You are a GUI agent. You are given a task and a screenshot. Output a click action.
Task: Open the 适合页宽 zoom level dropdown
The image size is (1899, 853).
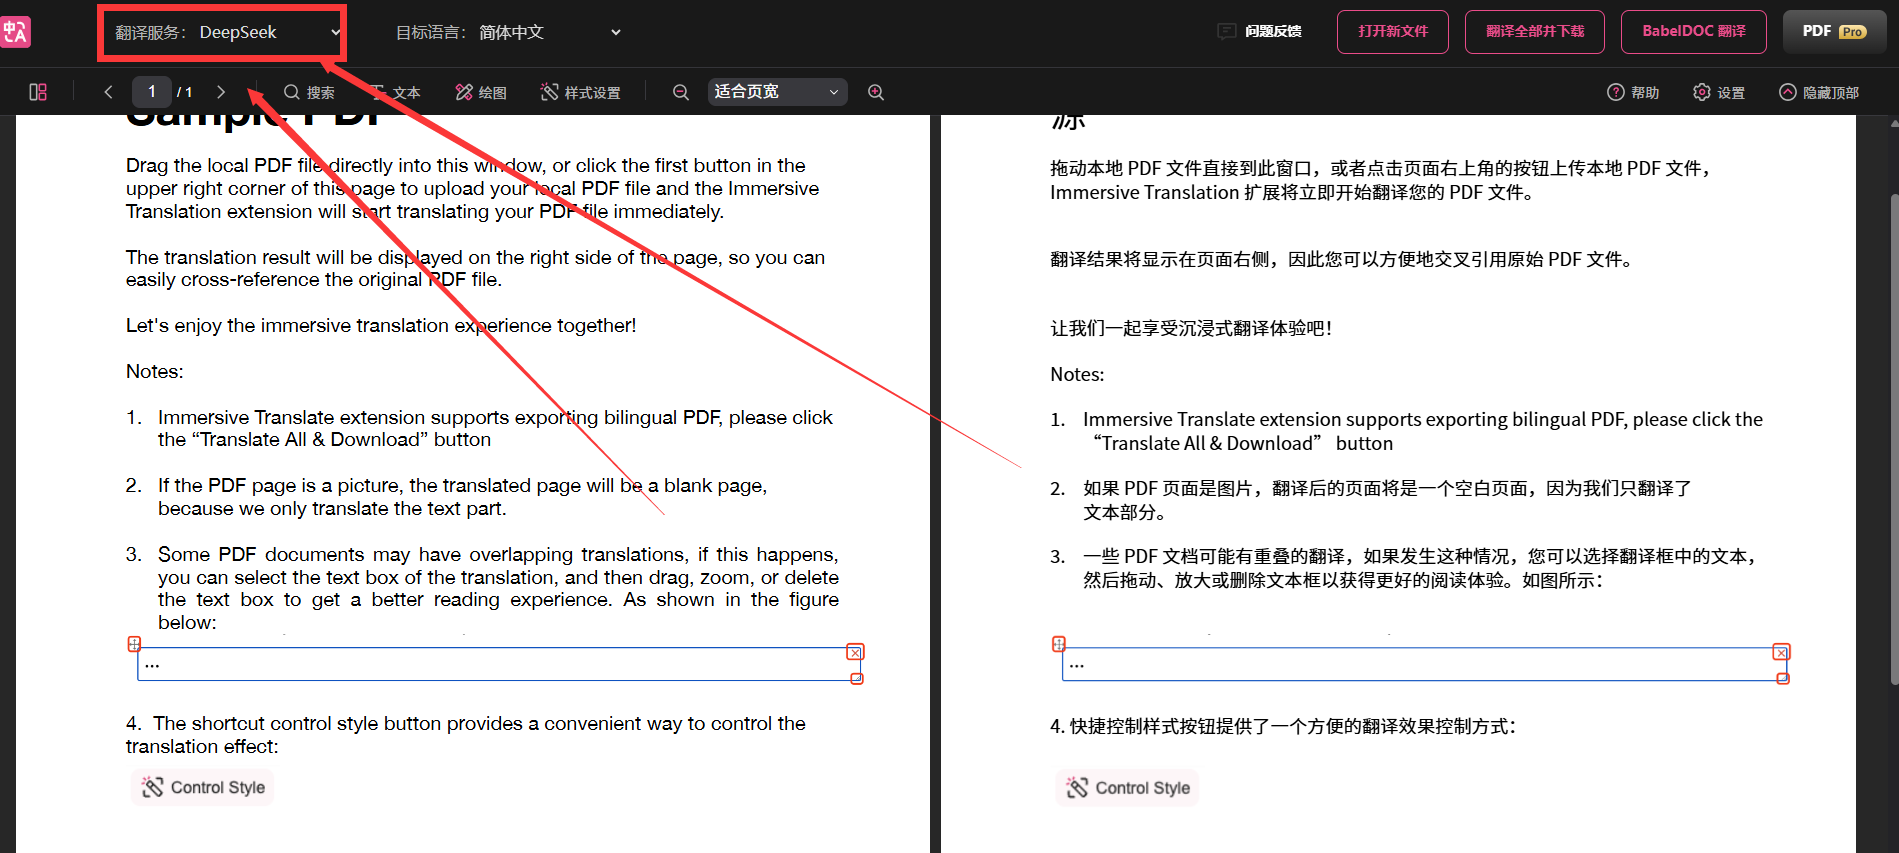coord(777,92)
